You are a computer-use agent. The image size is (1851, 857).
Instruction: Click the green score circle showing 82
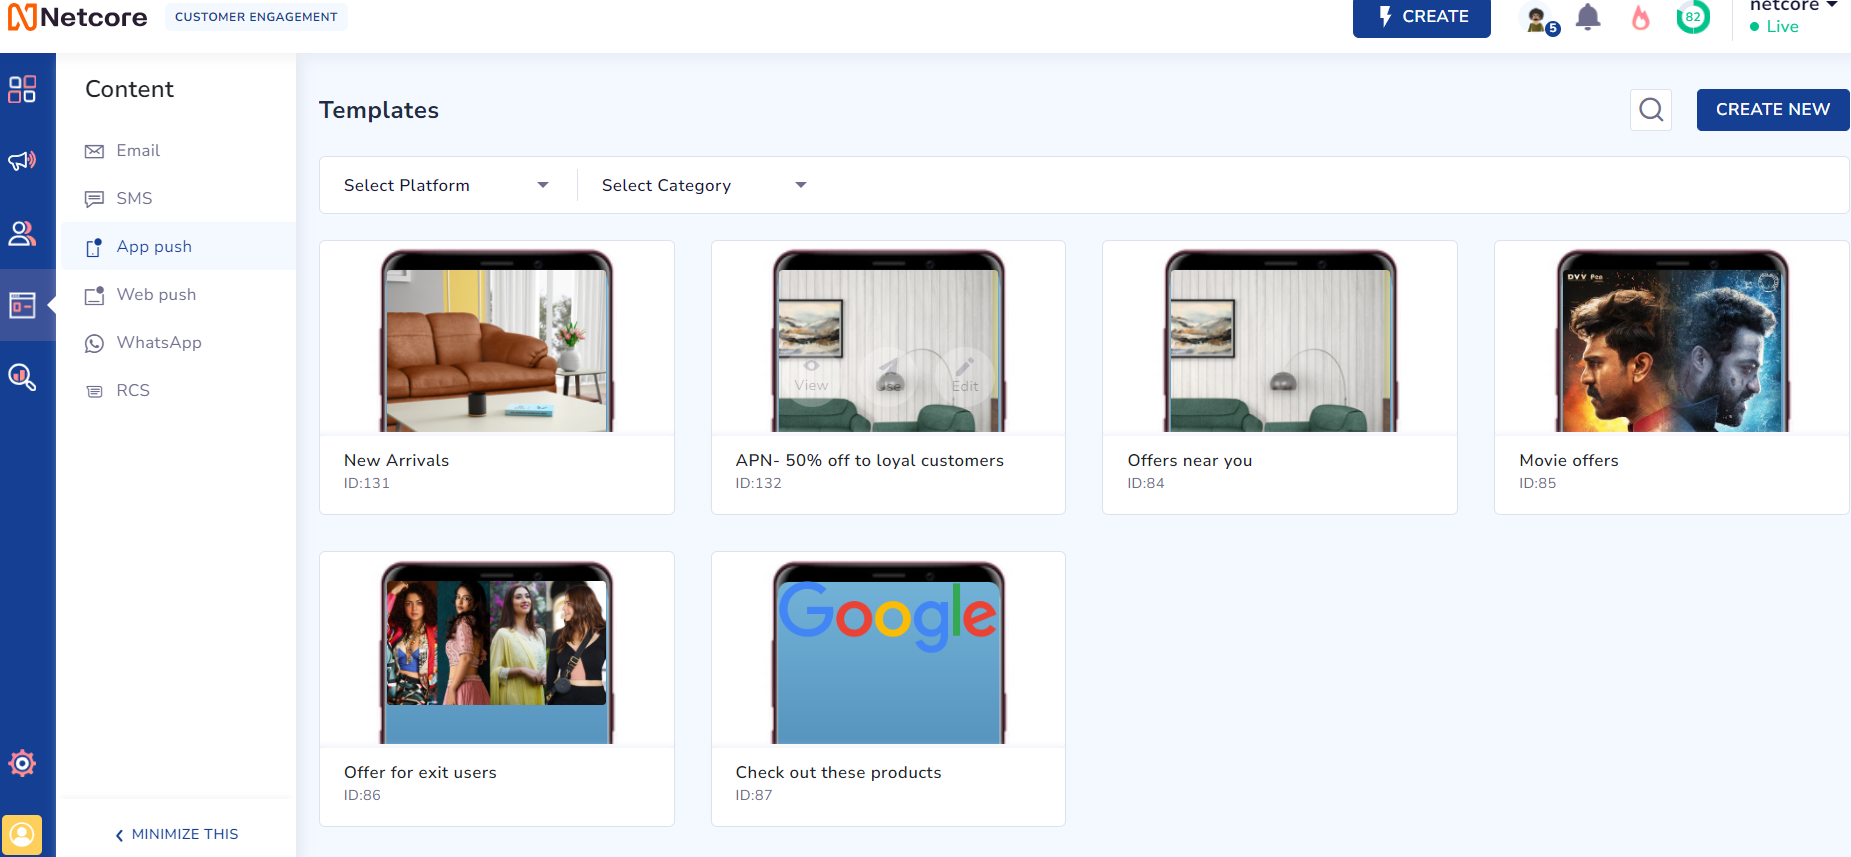click(1693, 17)
